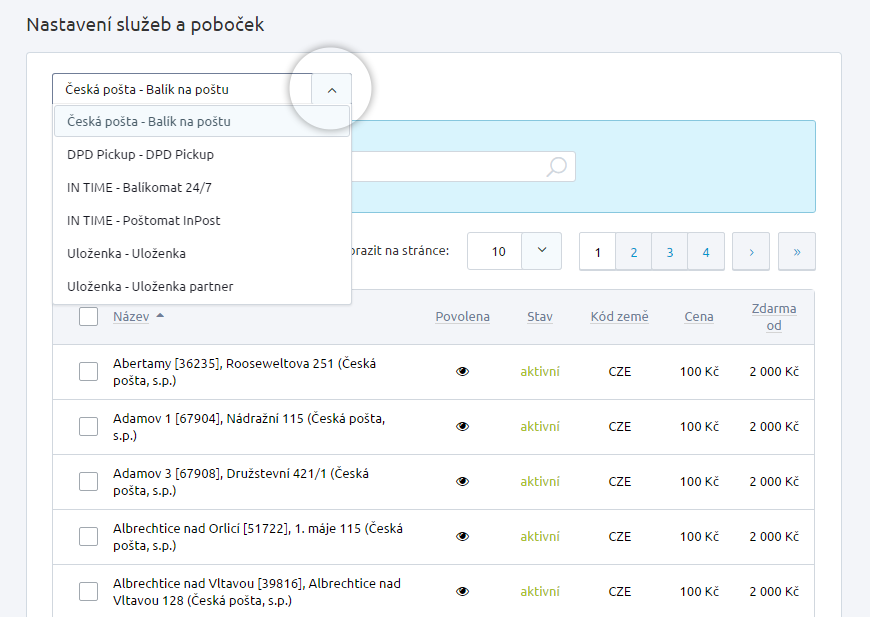Sort by Povolena column
Viewport: 870px width, 617px height.
[462, 316]
